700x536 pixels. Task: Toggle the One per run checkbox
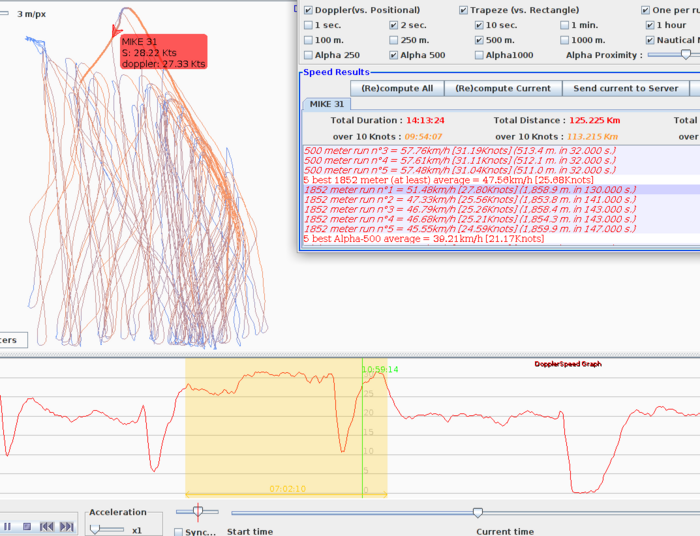click(x=646, y=10)
